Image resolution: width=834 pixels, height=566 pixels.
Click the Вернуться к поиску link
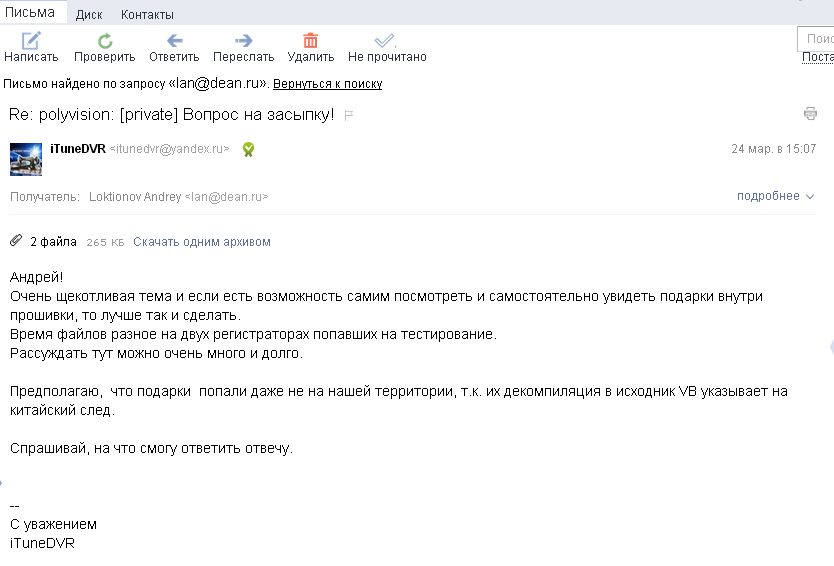click(328, 84)
